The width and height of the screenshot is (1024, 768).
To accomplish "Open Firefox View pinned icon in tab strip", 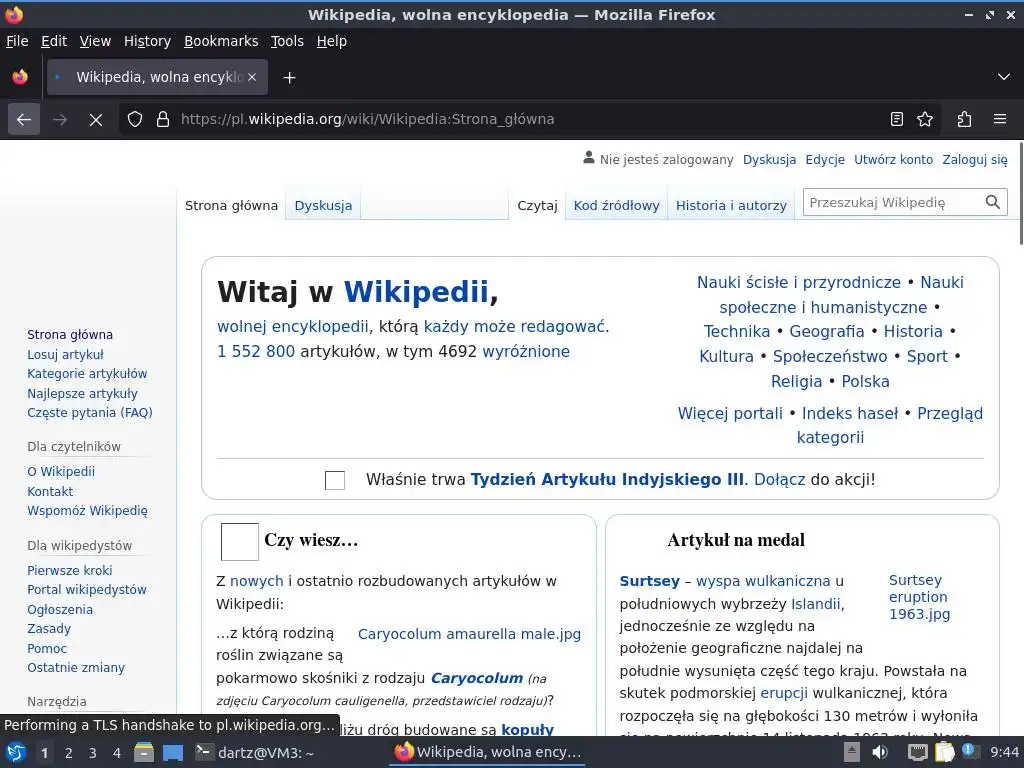I will (20, 77).
